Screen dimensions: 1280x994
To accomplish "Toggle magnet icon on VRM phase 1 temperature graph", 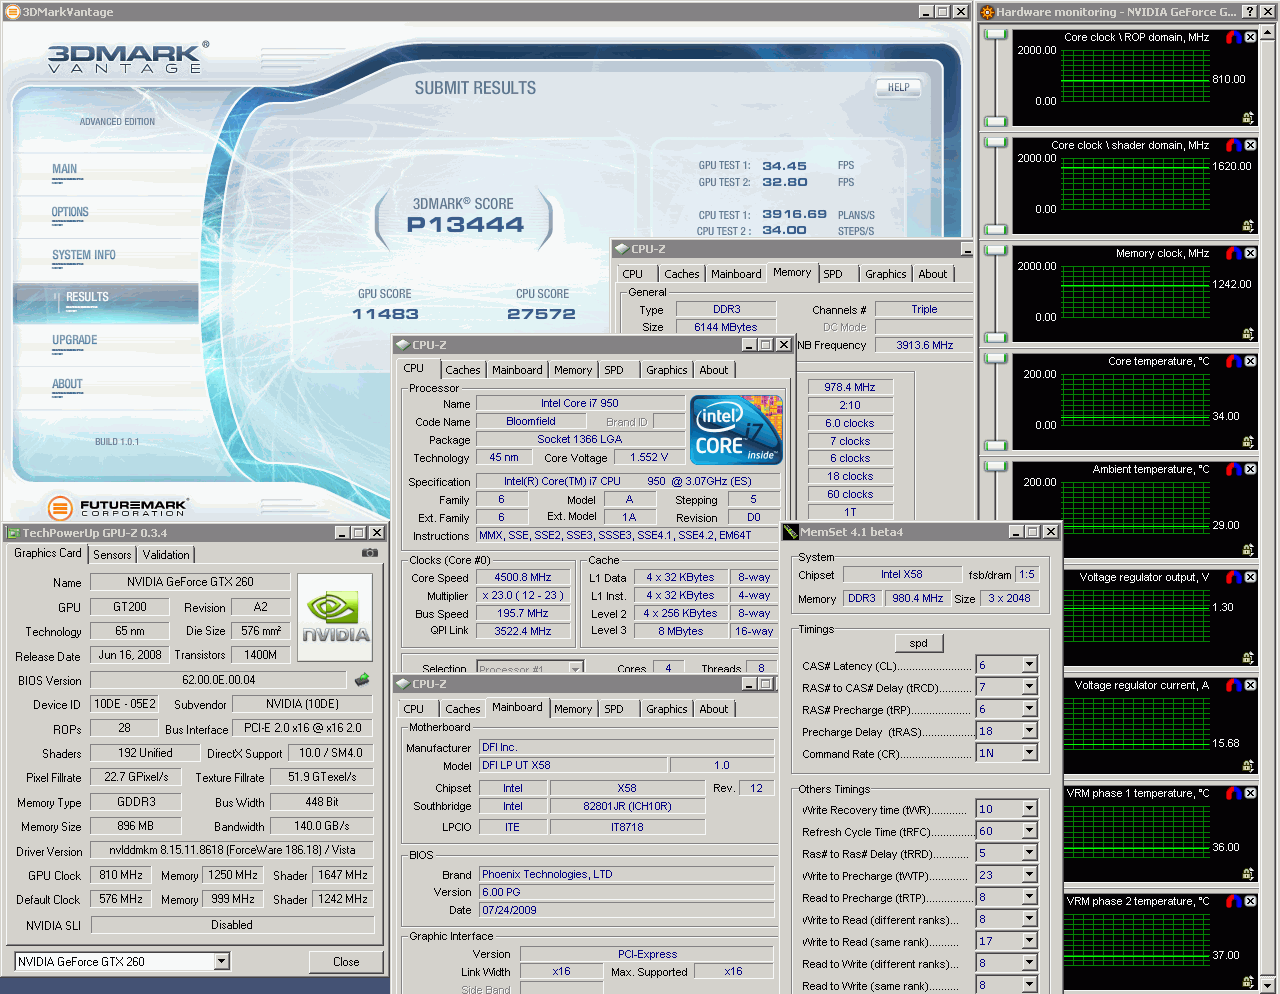I will click(1233, 793).
